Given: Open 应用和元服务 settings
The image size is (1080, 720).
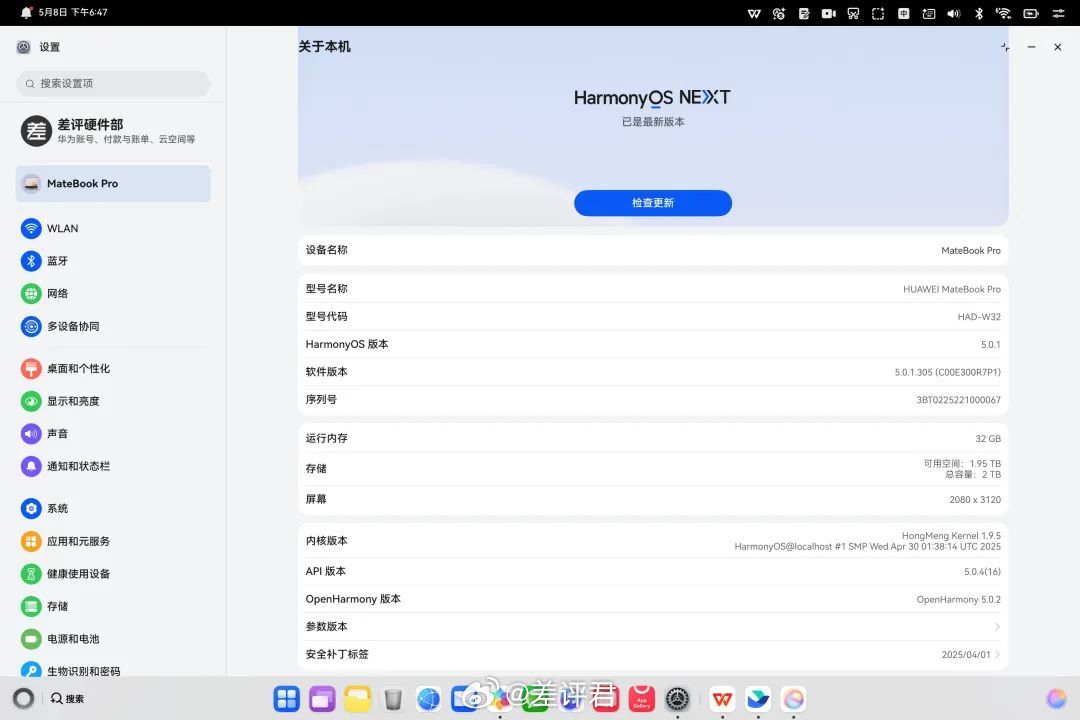Looking at the screenshot, I should pyautogui.click(x=114, y=541).
